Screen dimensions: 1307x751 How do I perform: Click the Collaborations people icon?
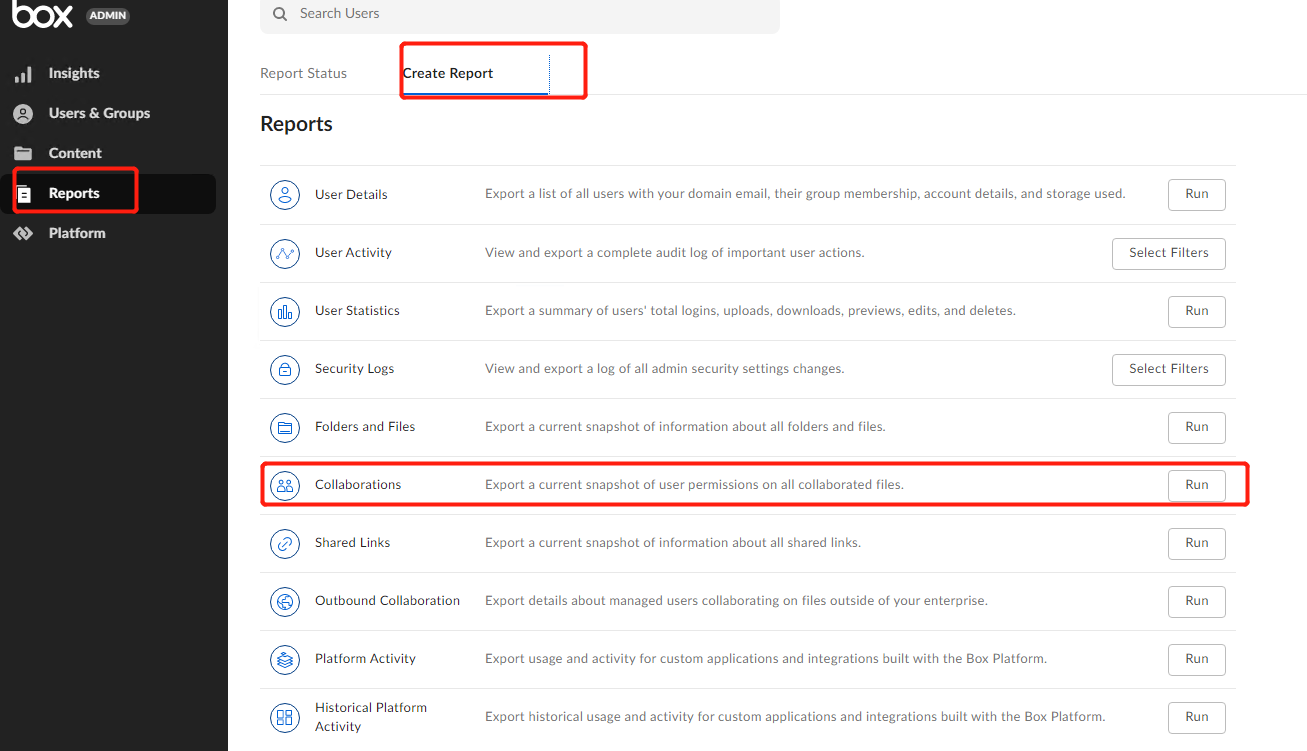point(285,485)
